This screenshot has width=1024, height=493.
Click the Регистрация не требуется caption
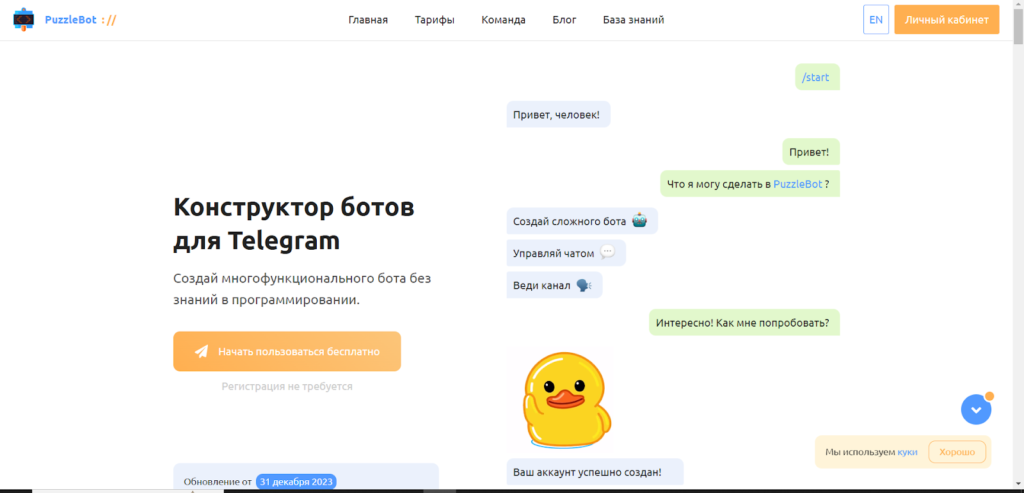[287, 387]
